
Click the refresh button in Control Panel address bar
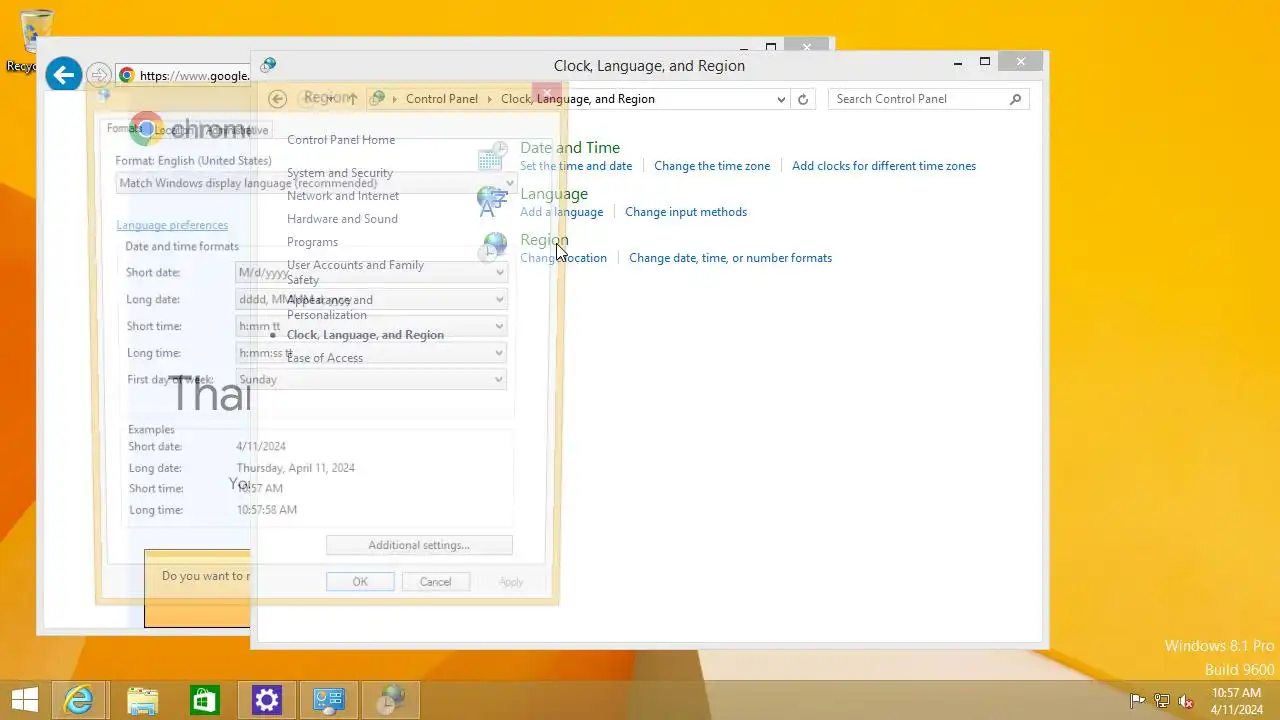tap(803, 99)
